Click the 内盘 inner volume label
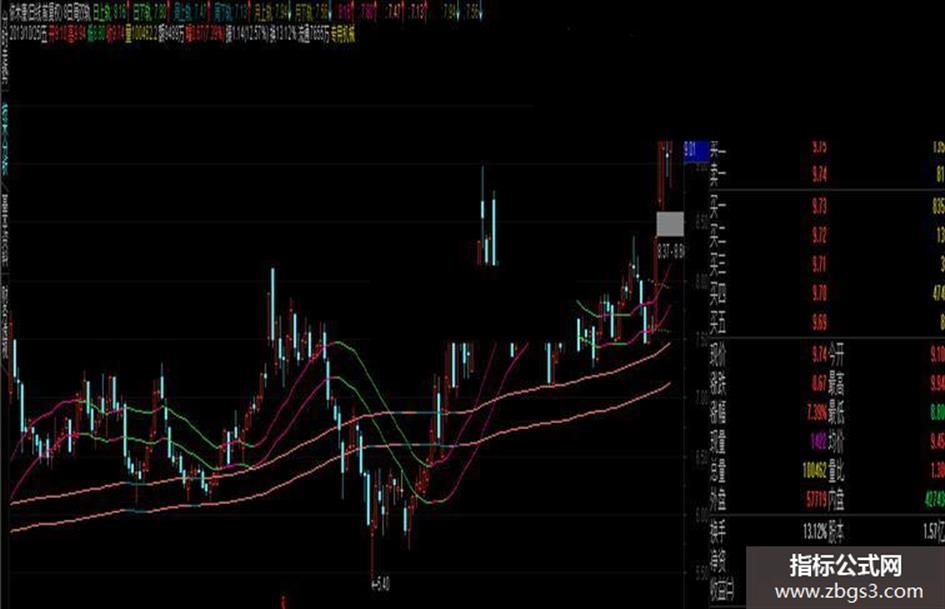This screenshot has width=945, height=609. click(x=837, y=499)
